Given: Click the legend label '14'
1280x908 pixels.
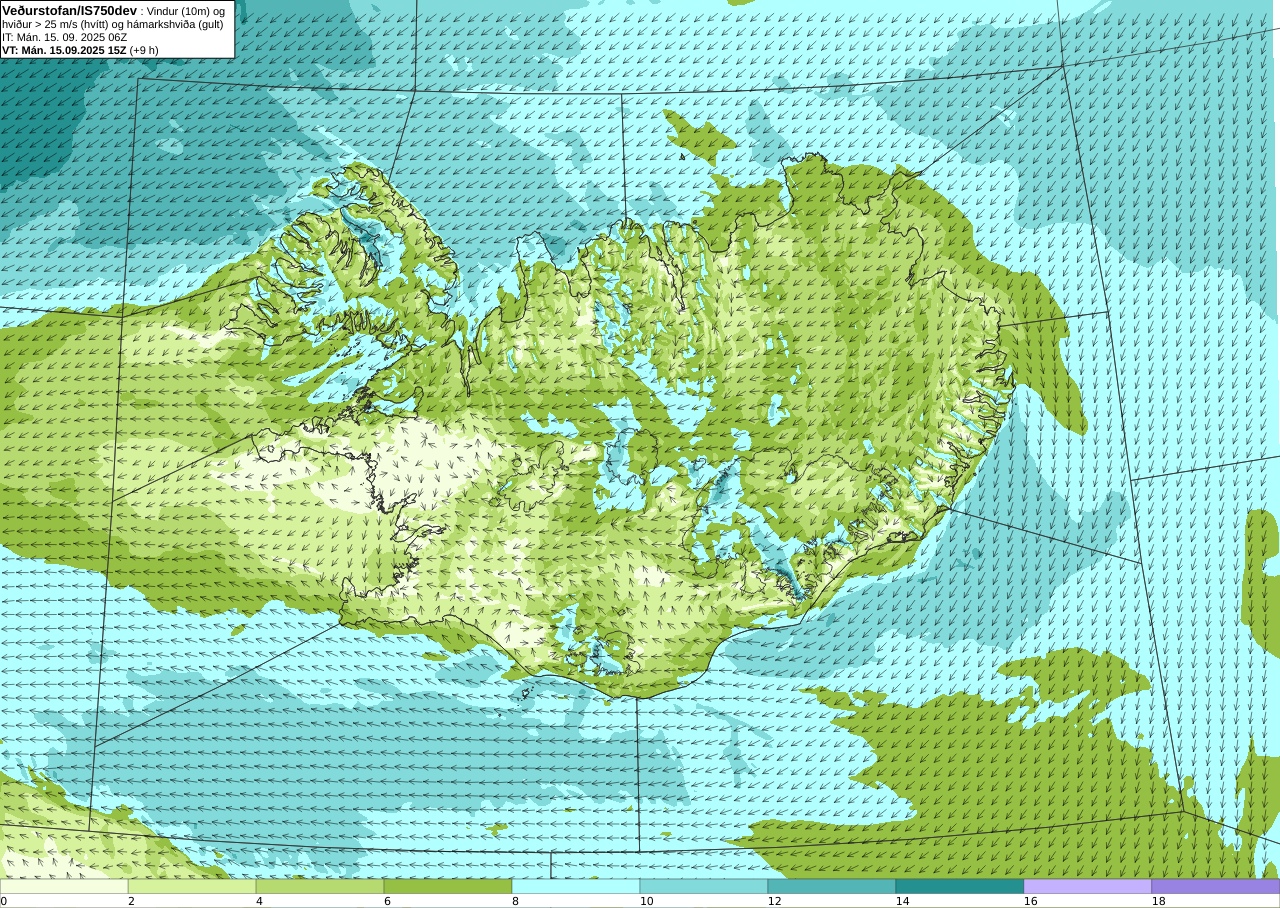Looking at the screenshot, I should (902, 901).
